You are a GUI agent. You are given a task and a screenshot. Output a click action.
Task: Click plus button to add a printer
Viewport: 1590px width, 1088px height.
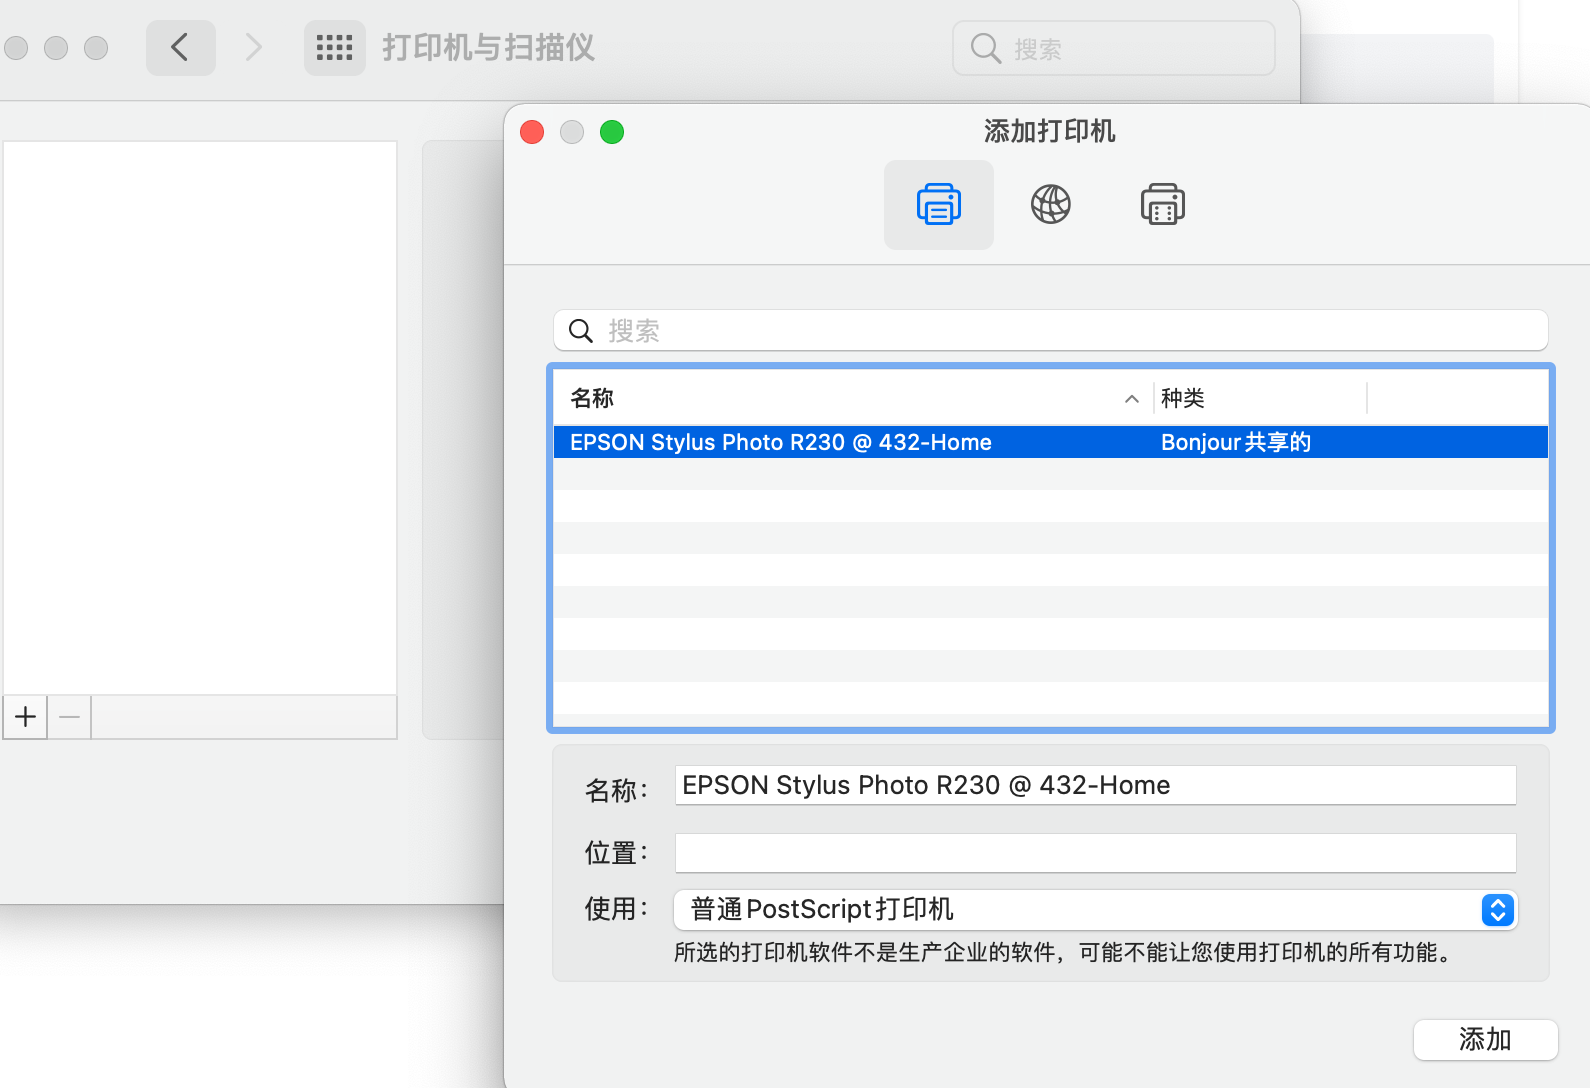[x=25, y=717]
